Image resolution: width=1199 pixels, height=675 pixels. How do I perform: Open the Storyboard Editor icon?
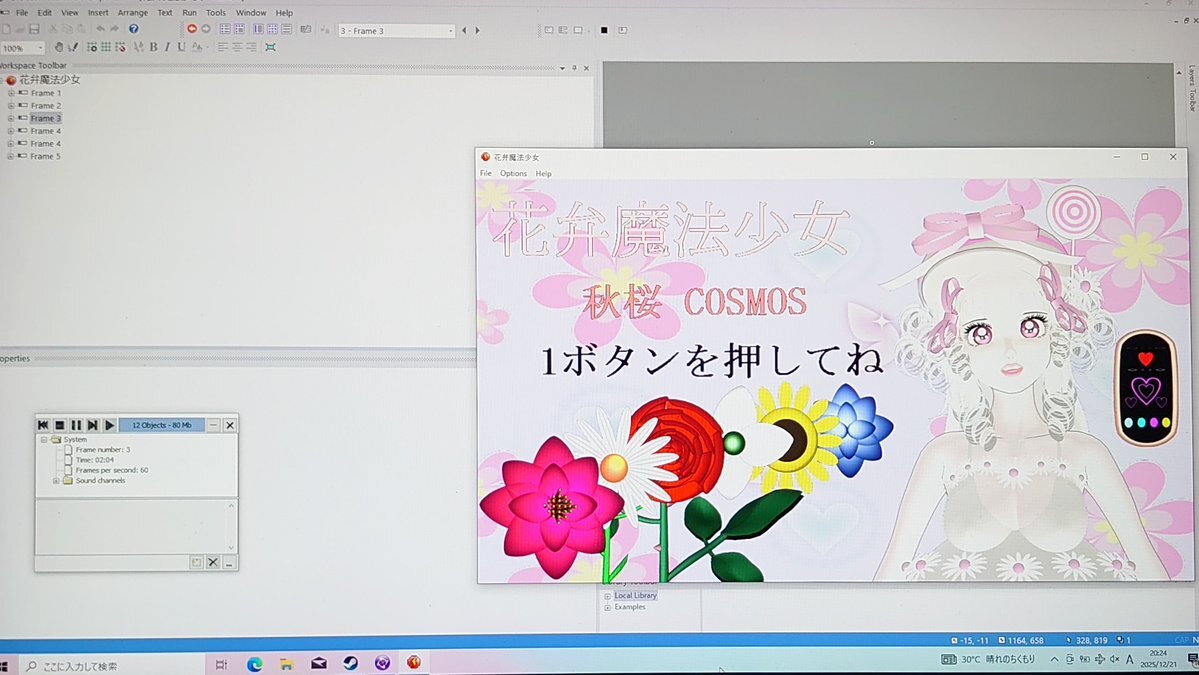tap(225, 29)
